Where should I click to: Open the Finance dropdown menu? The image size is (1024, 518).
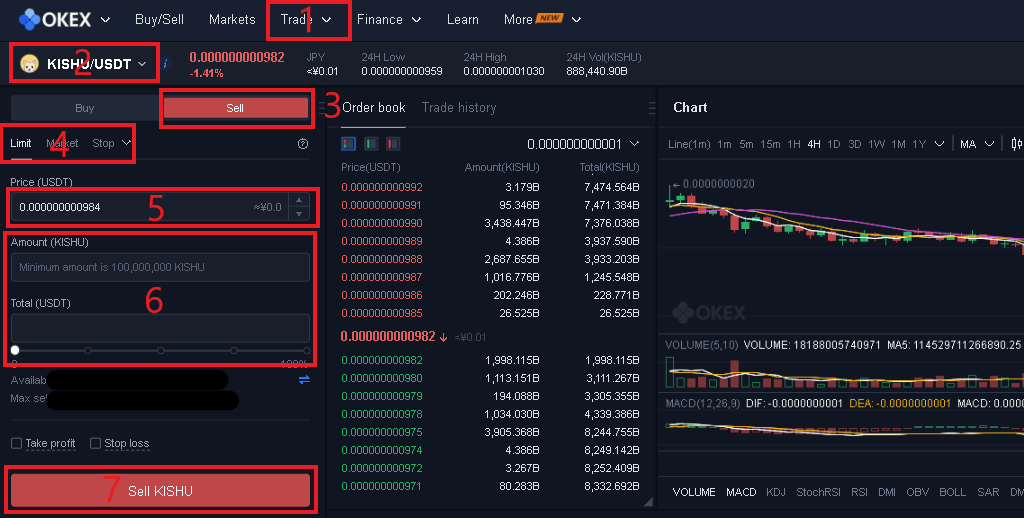tap(389, 20)
